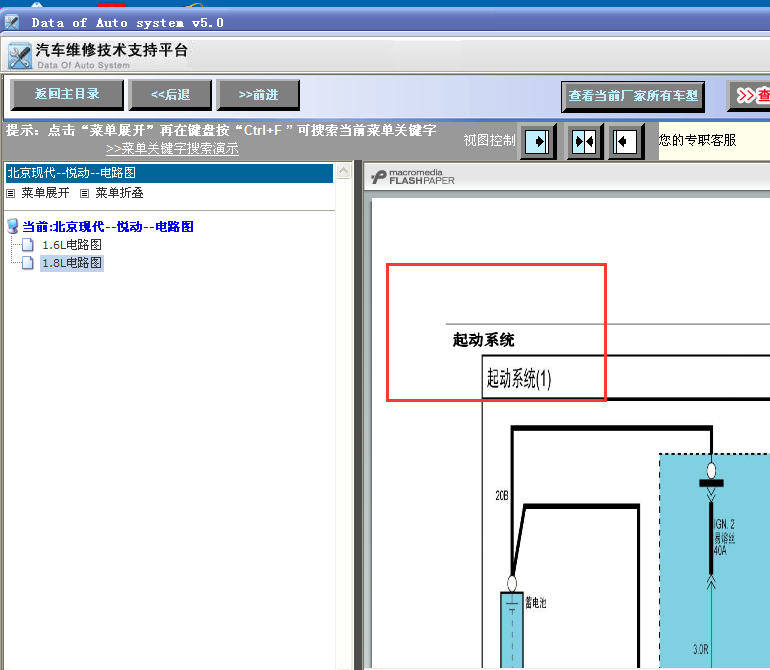Click the Macromedia FlashPaper logo
770x670 pixels.
(413, 177)
